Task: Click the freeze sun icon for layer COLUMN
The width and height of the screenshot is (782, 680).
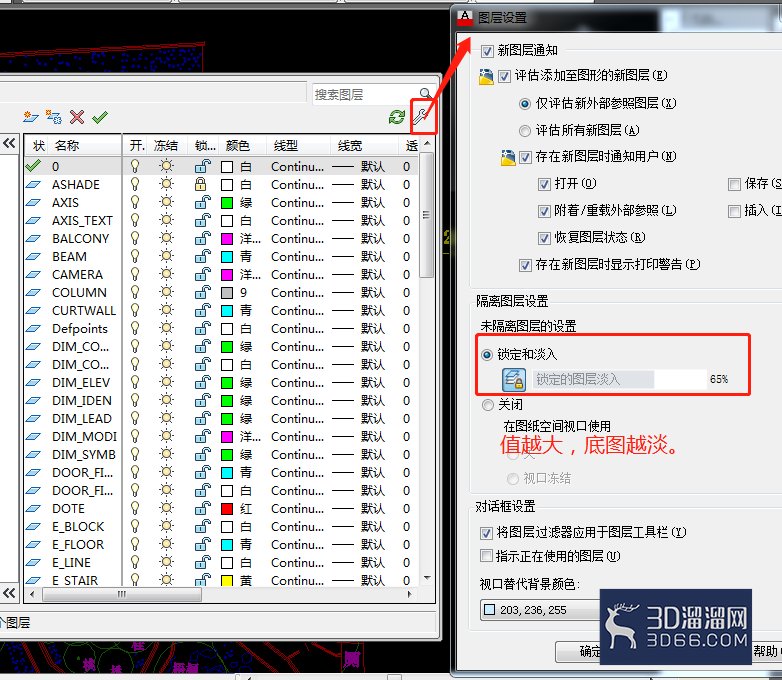Action: click(167, 292)
